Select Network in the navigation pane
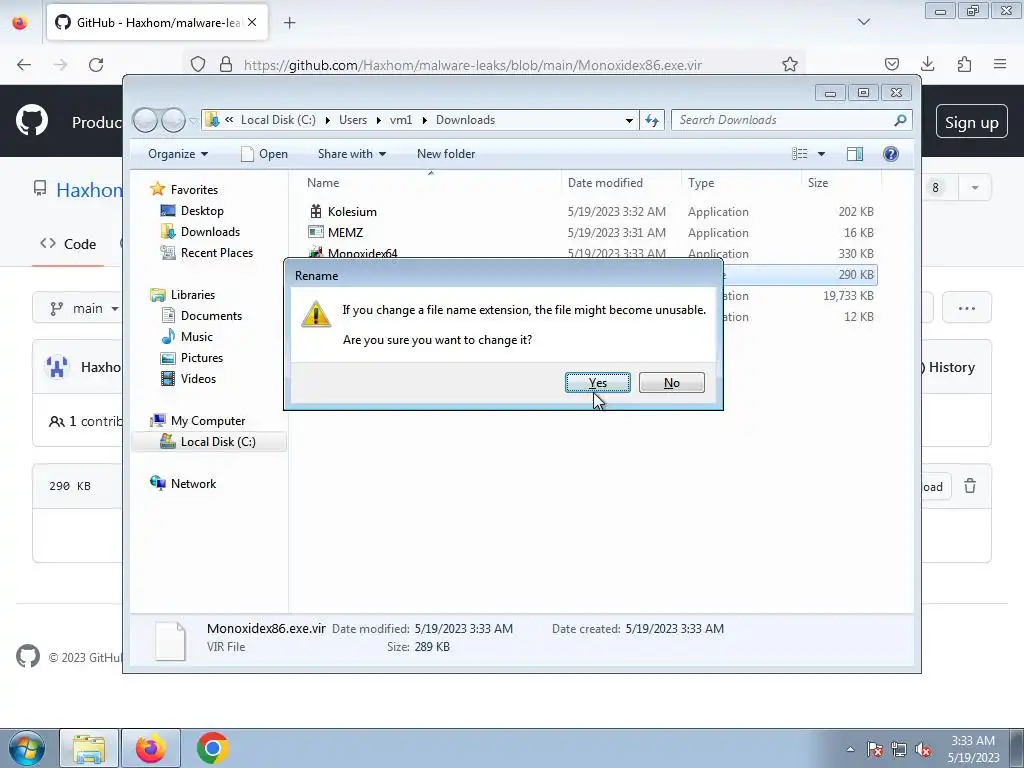The width and height of the screenshot is (1024, 768). (x=193, y=484)
